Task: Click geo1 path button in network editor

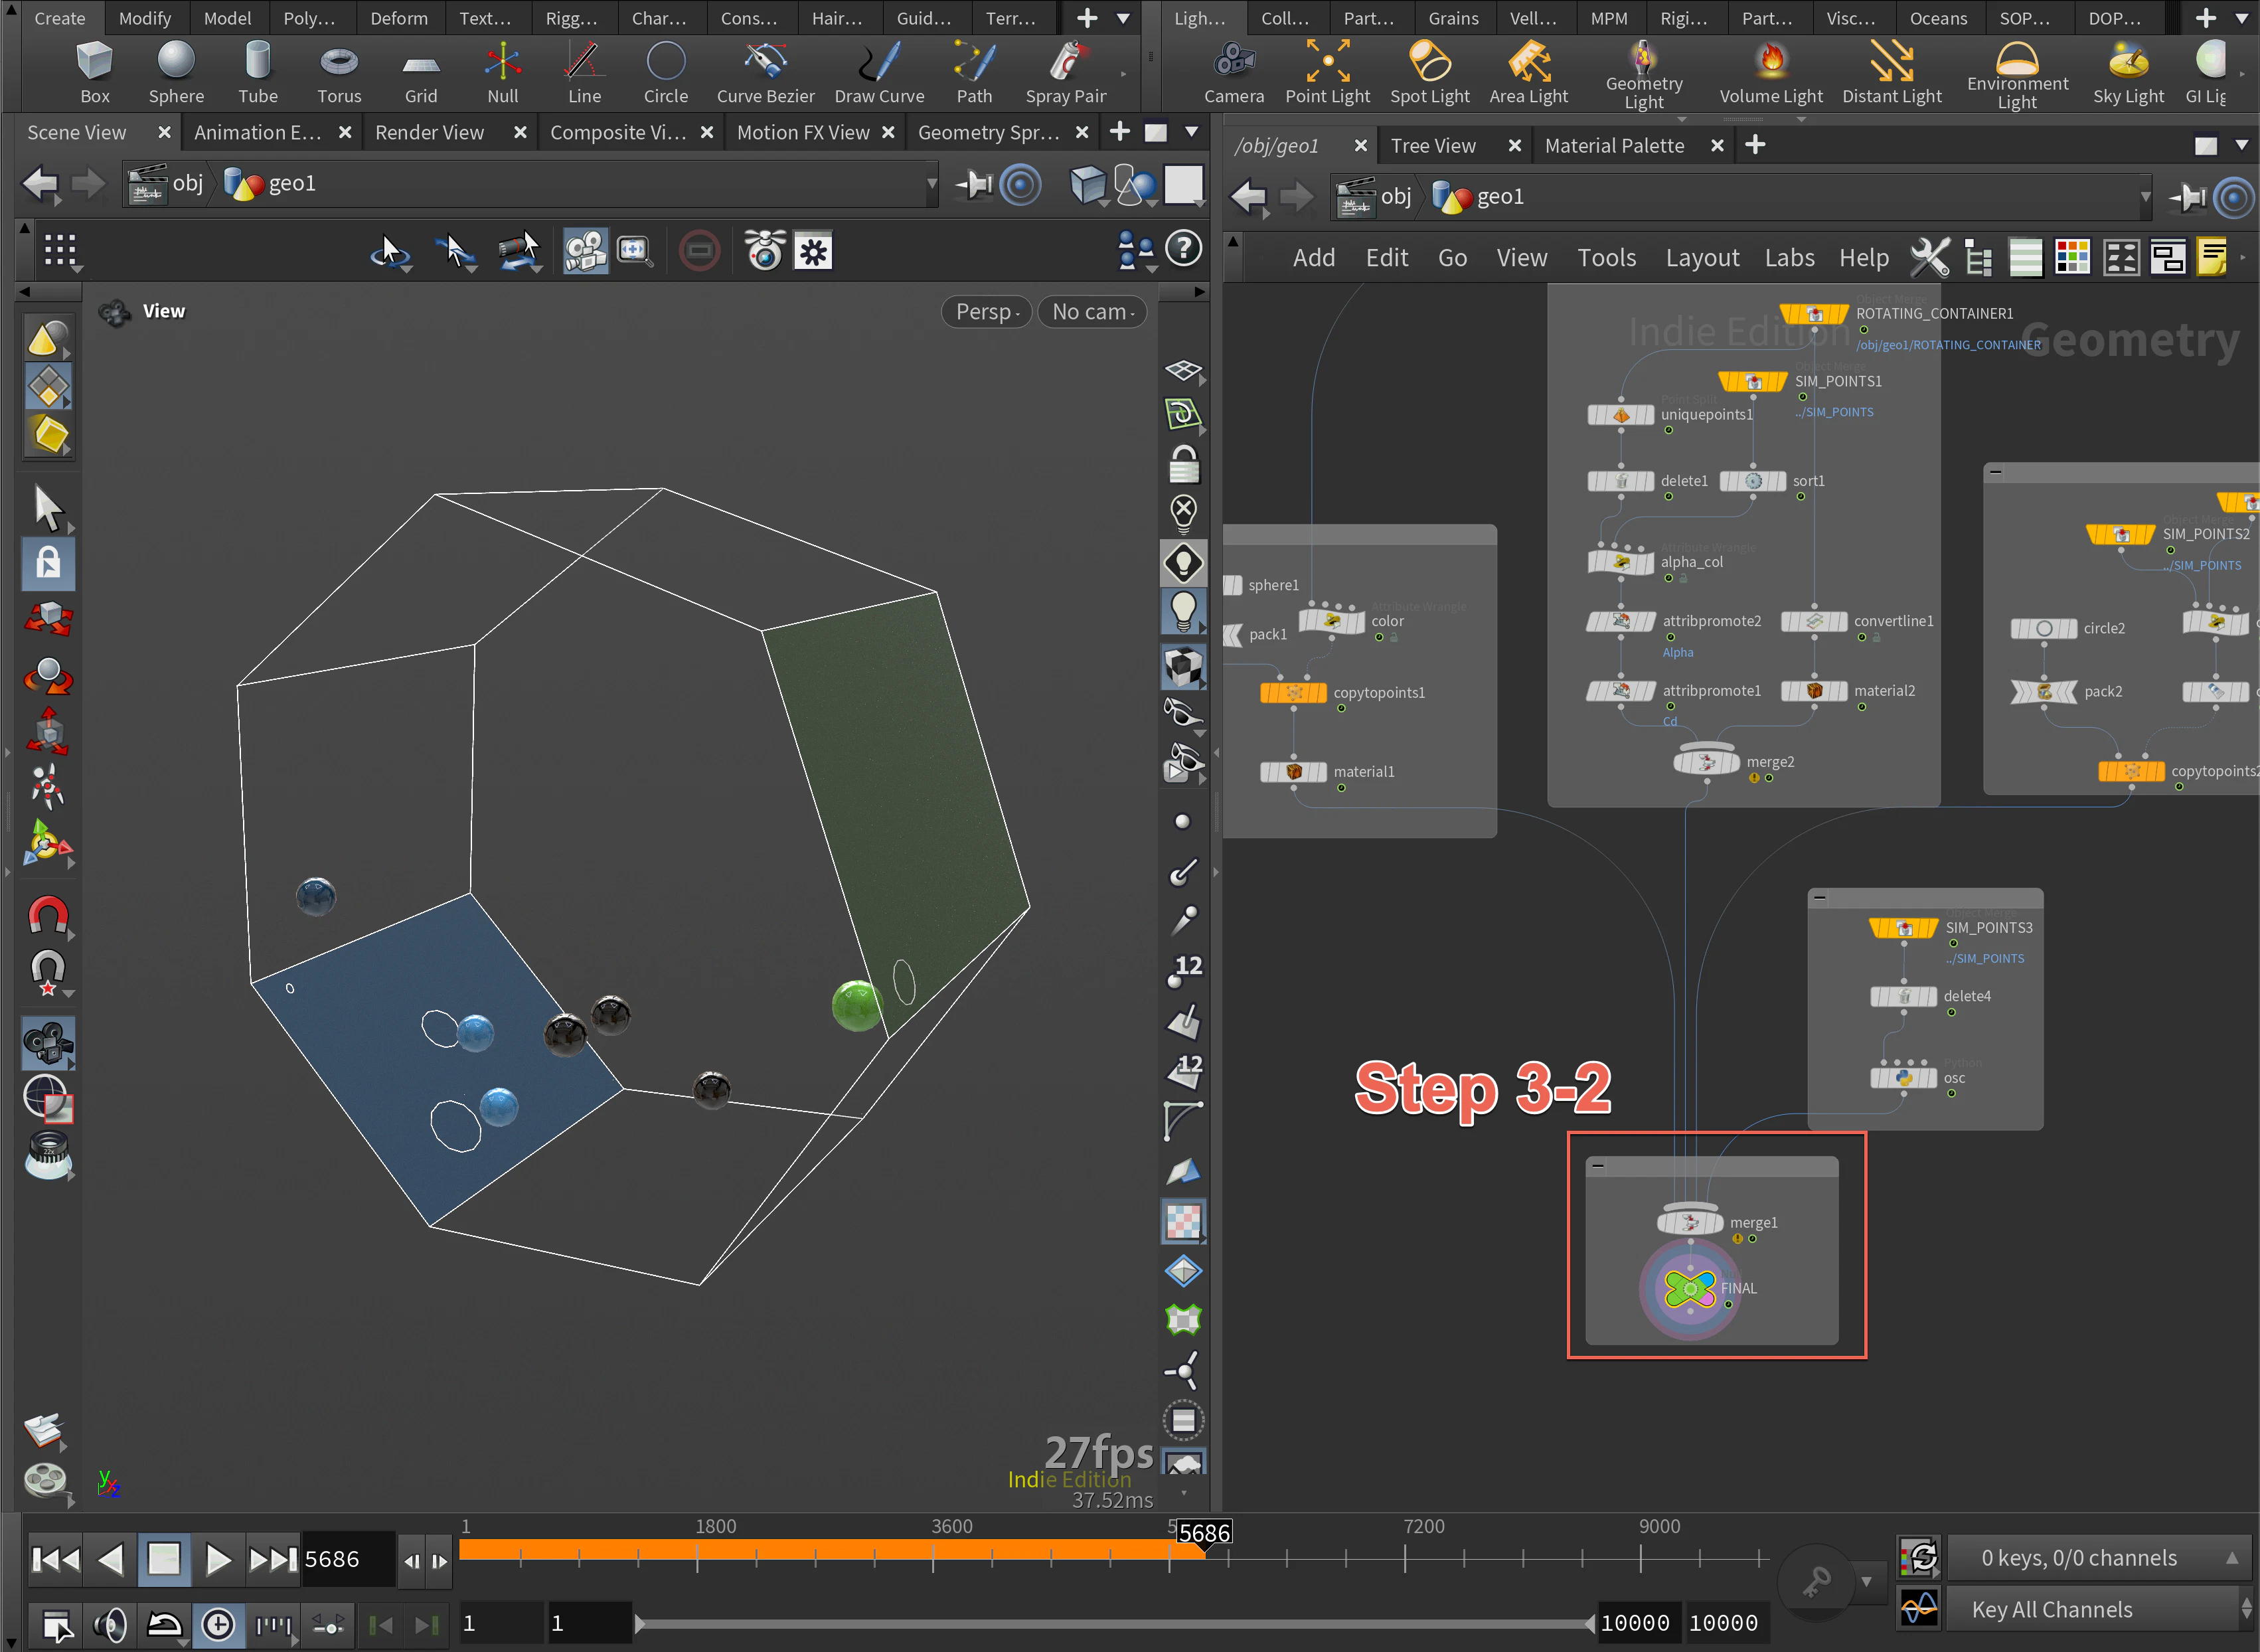Action: pos(1479,197)
